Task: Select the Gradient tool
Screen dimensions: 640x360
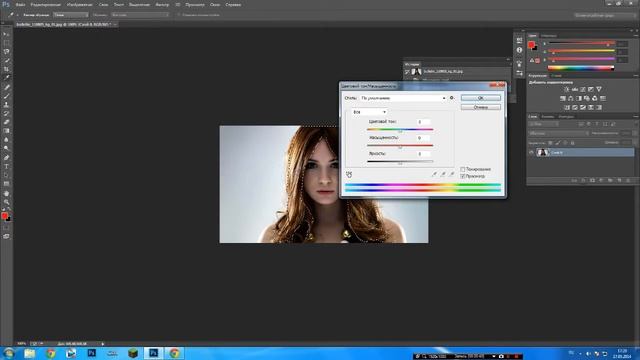Action: click(x=6, y=131)
